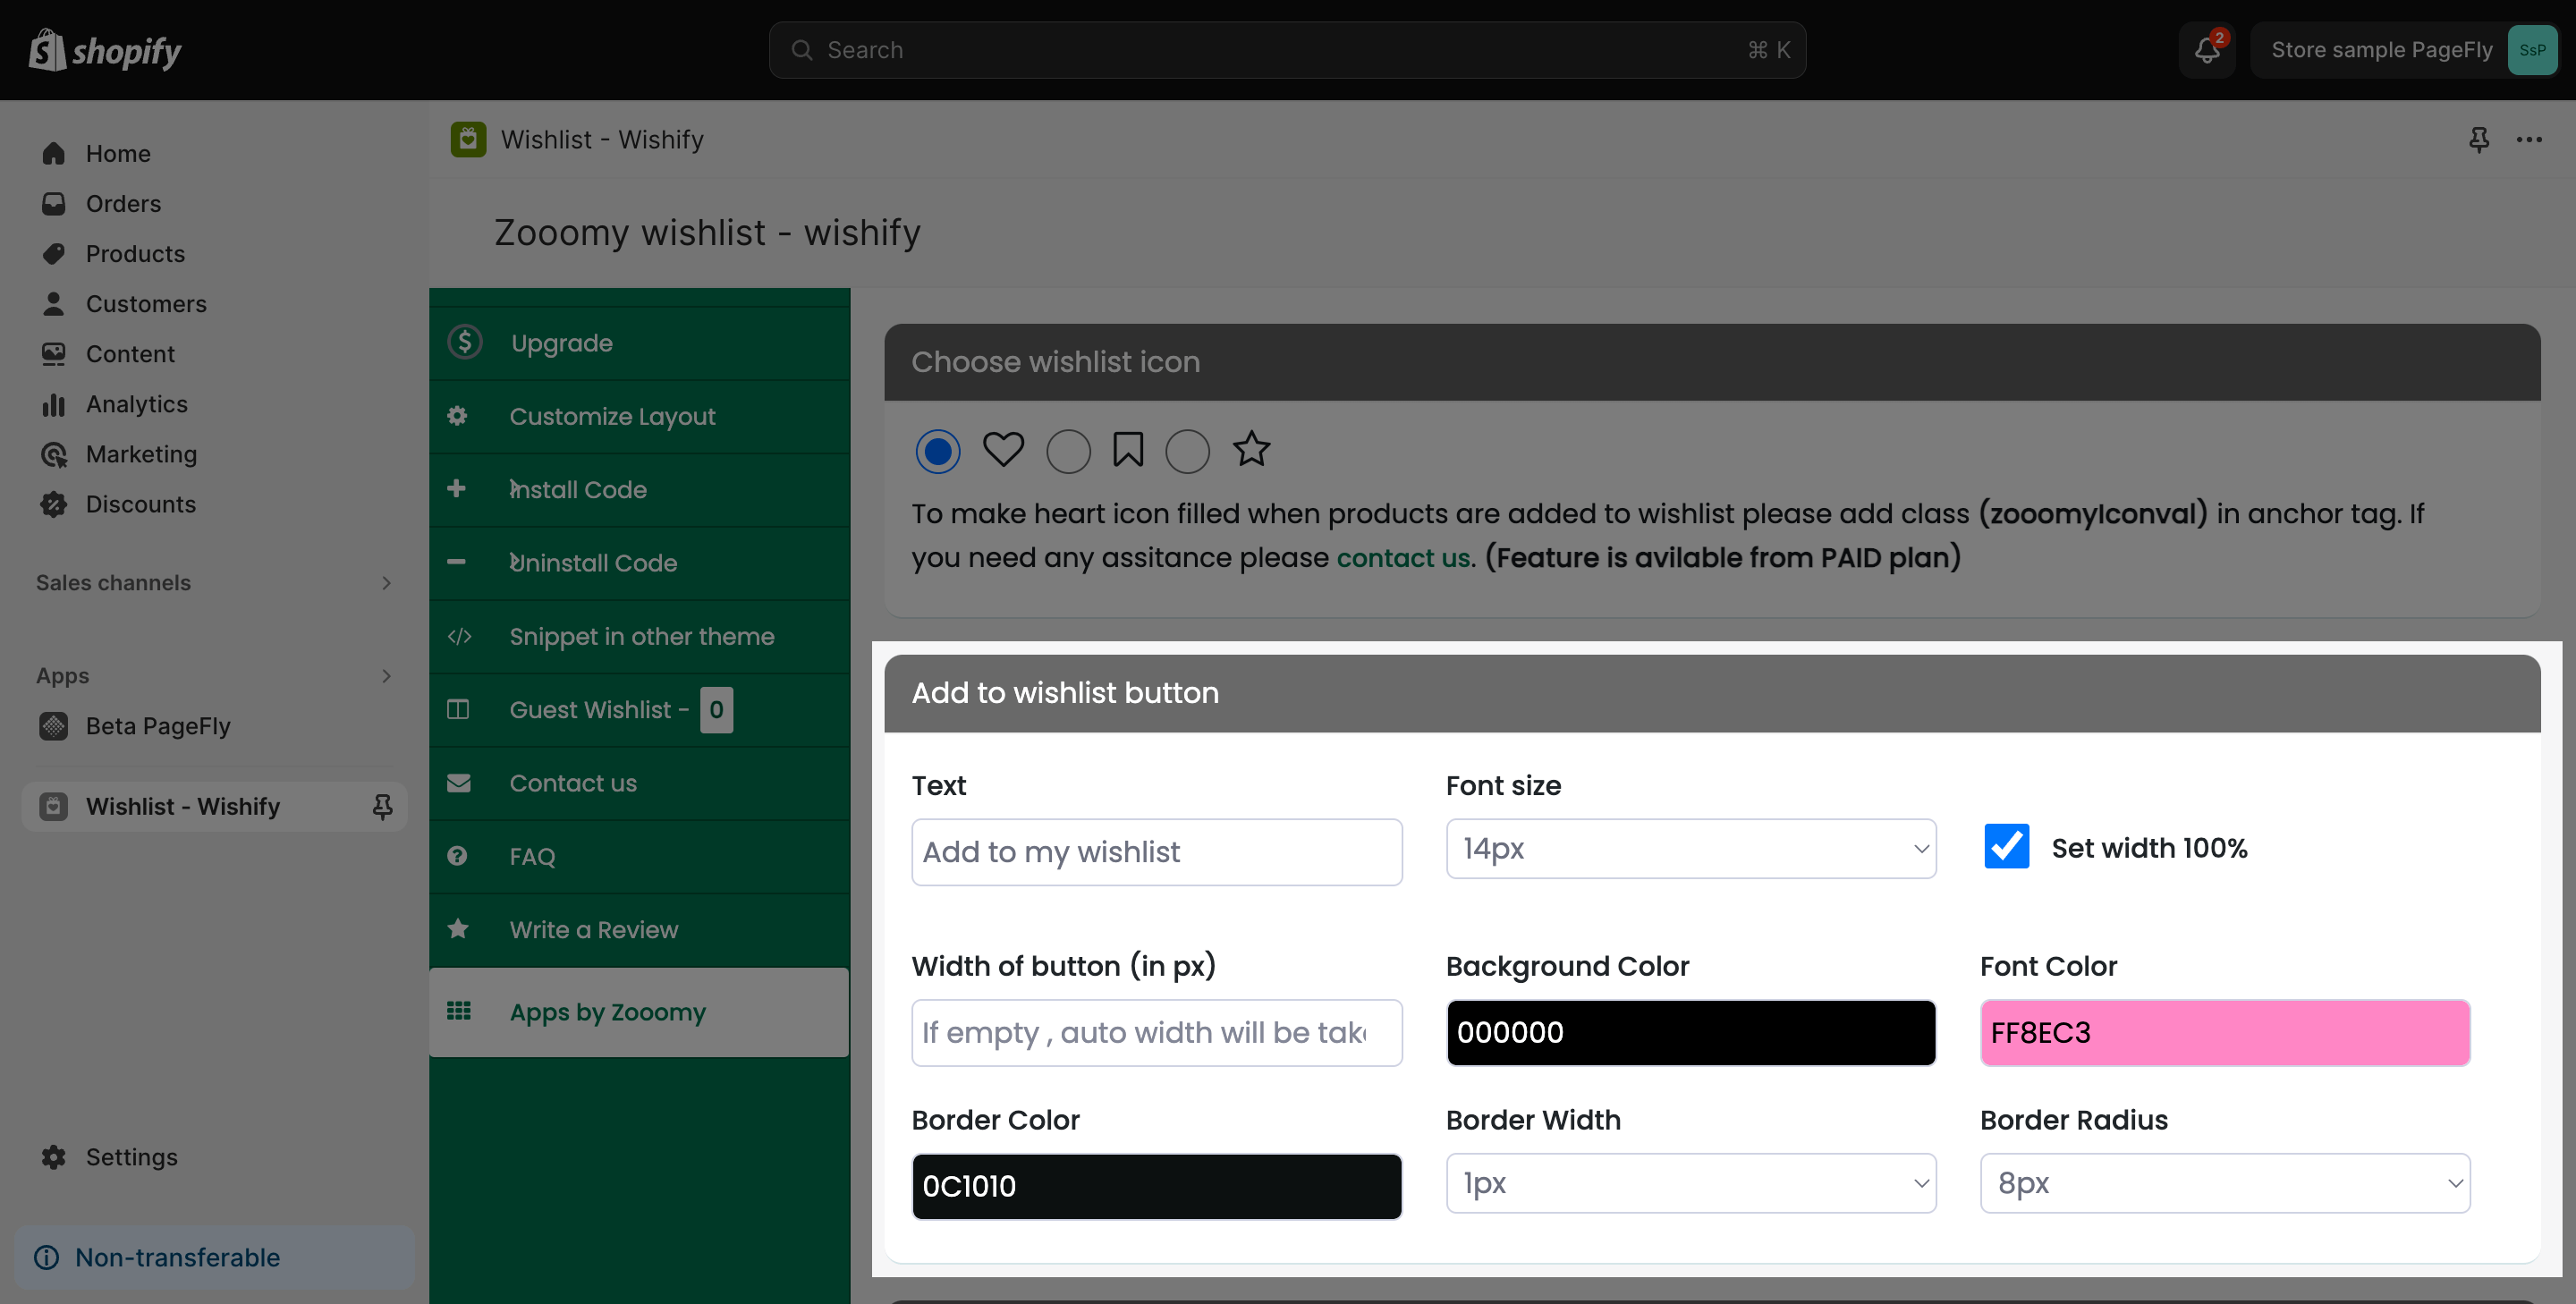Go to Install Code
Image resolution: width=2576 pixels, height=1304 pixels.
tap(640, 490)
